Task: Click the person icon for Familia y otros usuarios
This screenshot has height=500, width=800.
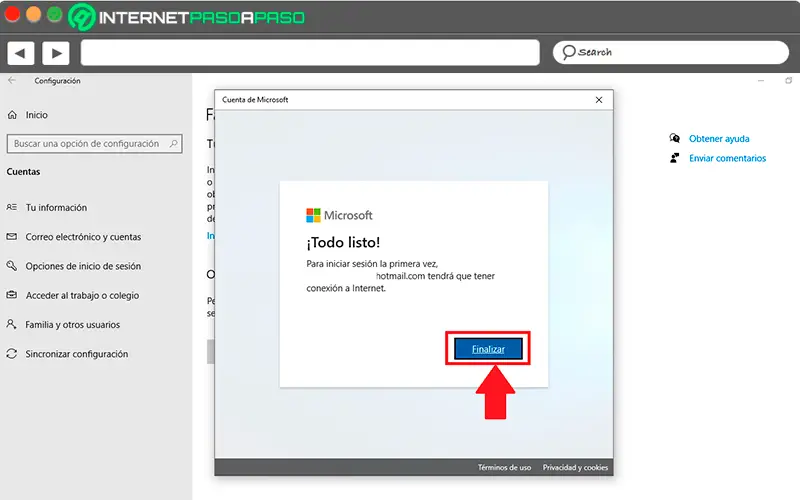Action: (x=11, y=324)
